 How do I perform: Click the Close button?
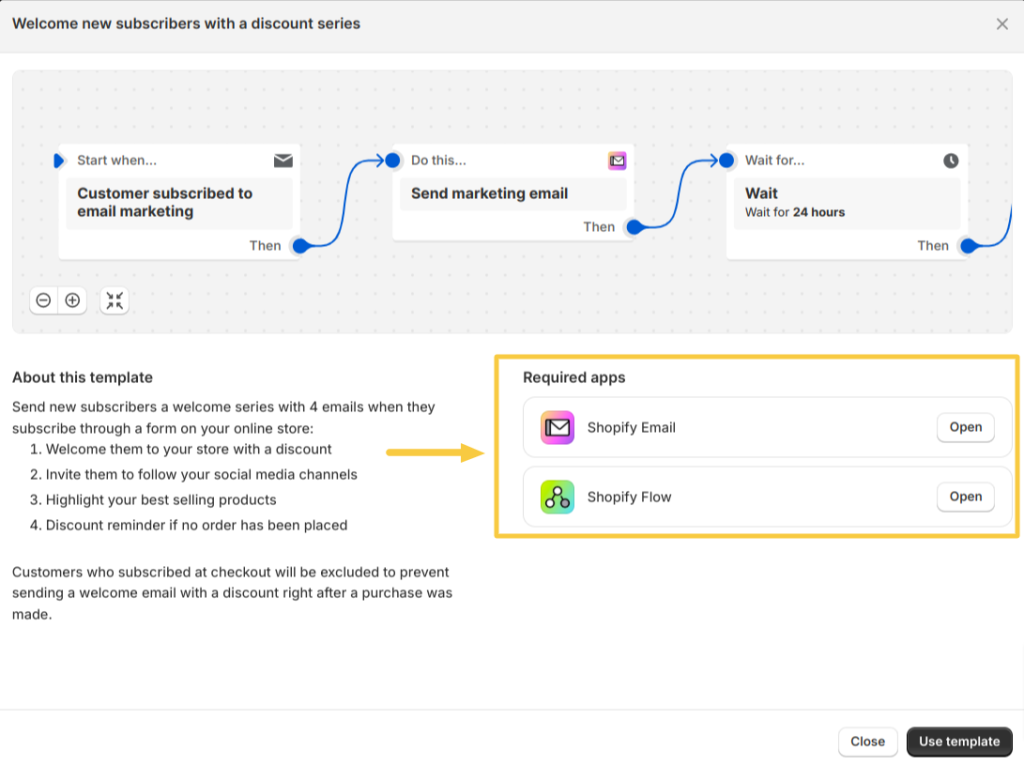click(867, 741)
